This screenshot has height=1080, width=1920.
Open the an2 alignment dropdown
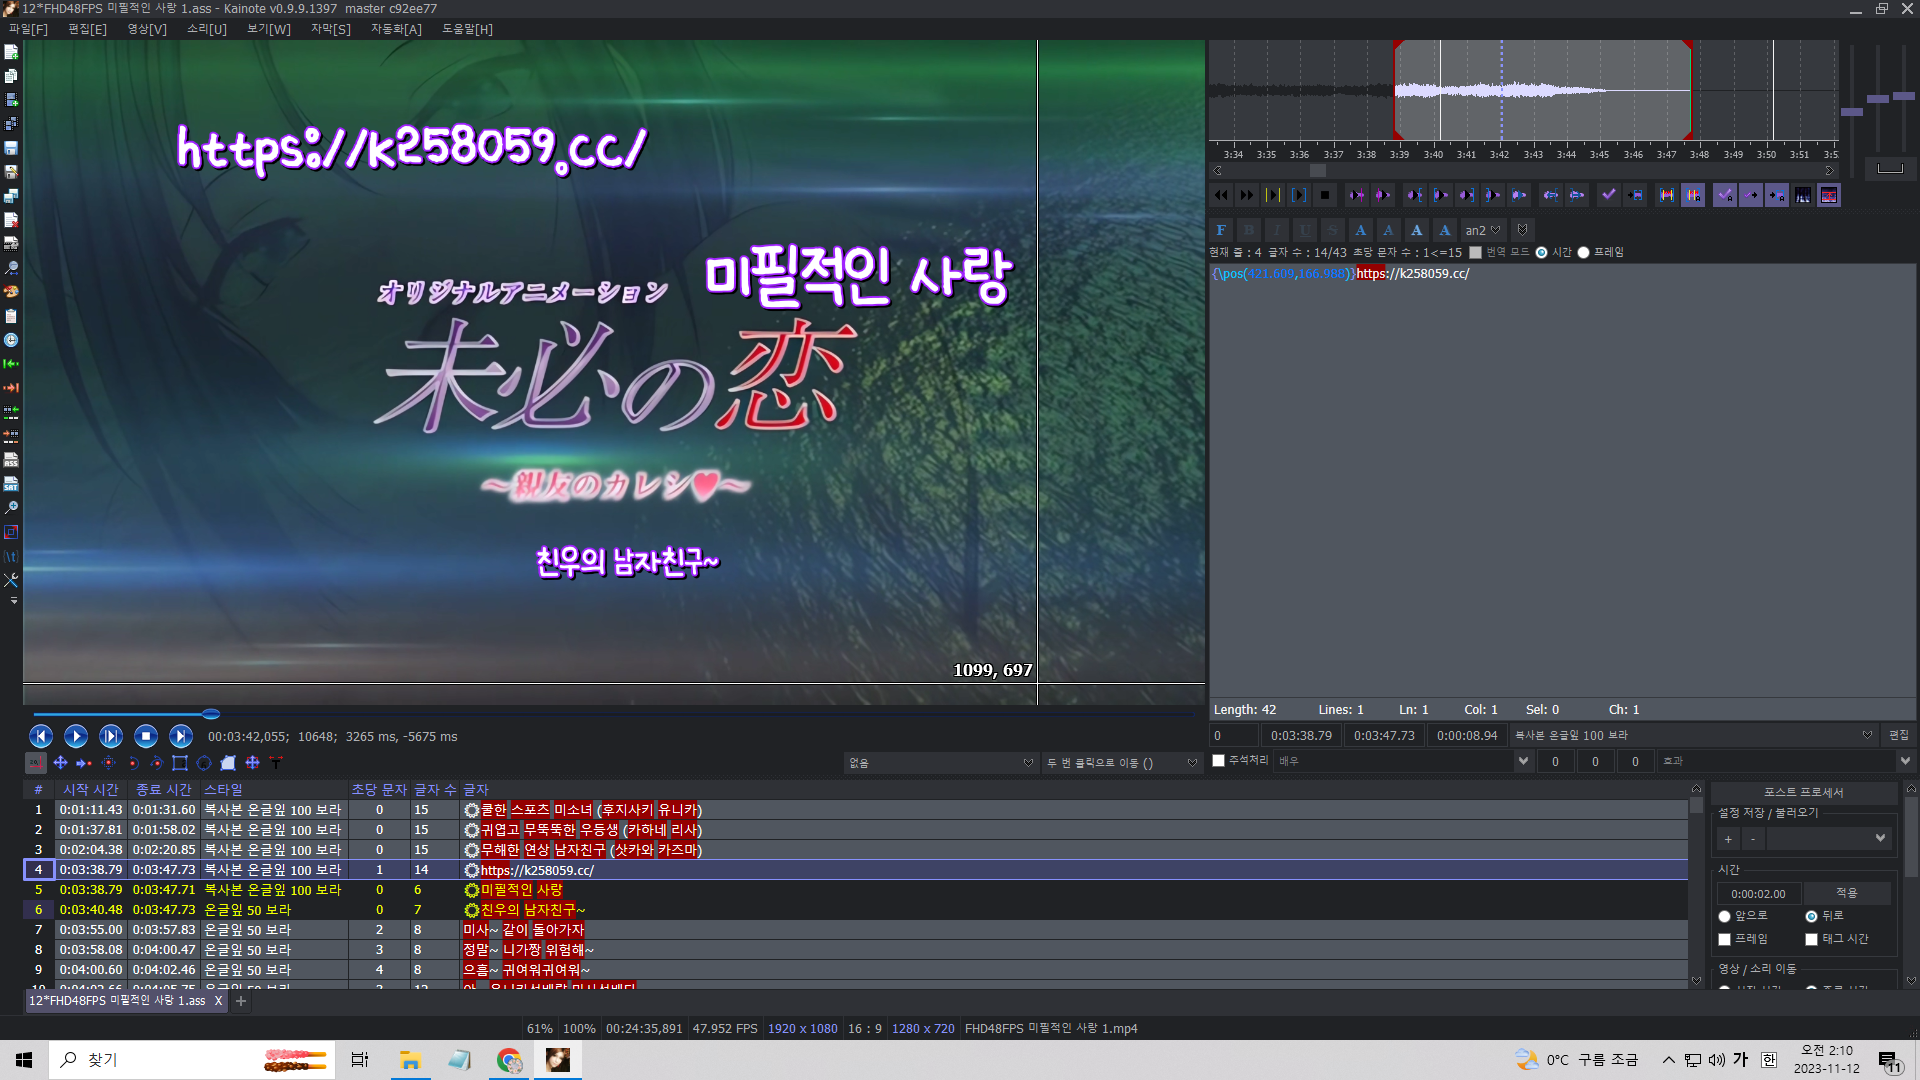click(1483, 230)
